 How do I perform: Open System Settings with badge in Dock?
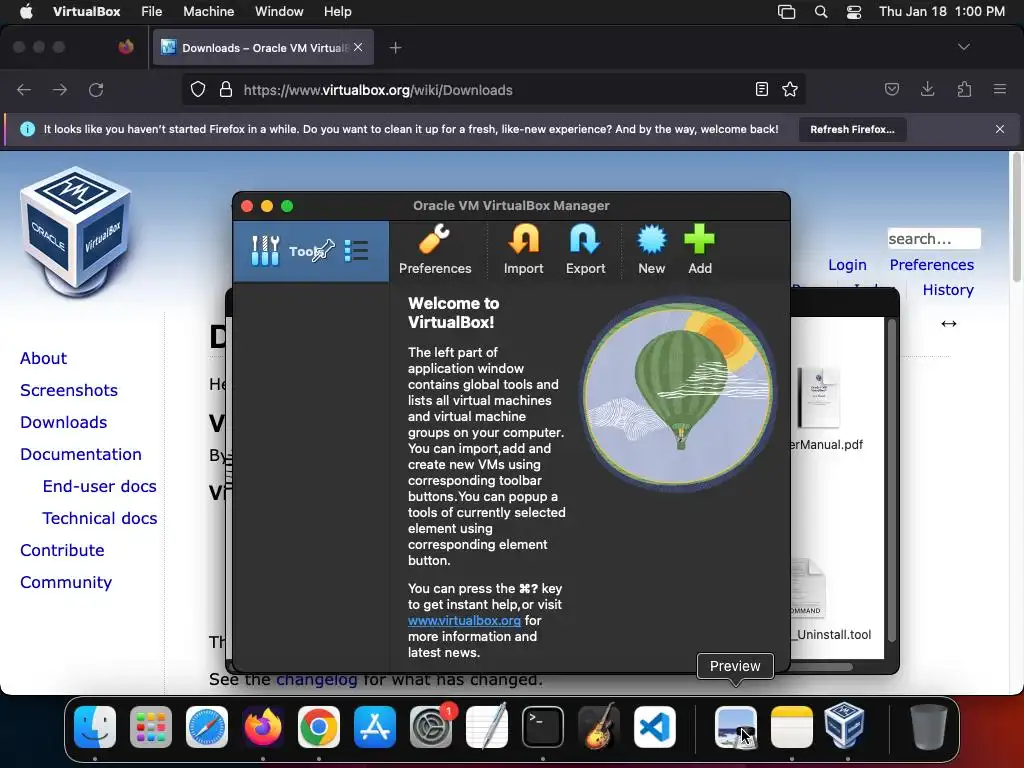pyautogui.click(x=431, y=727)
